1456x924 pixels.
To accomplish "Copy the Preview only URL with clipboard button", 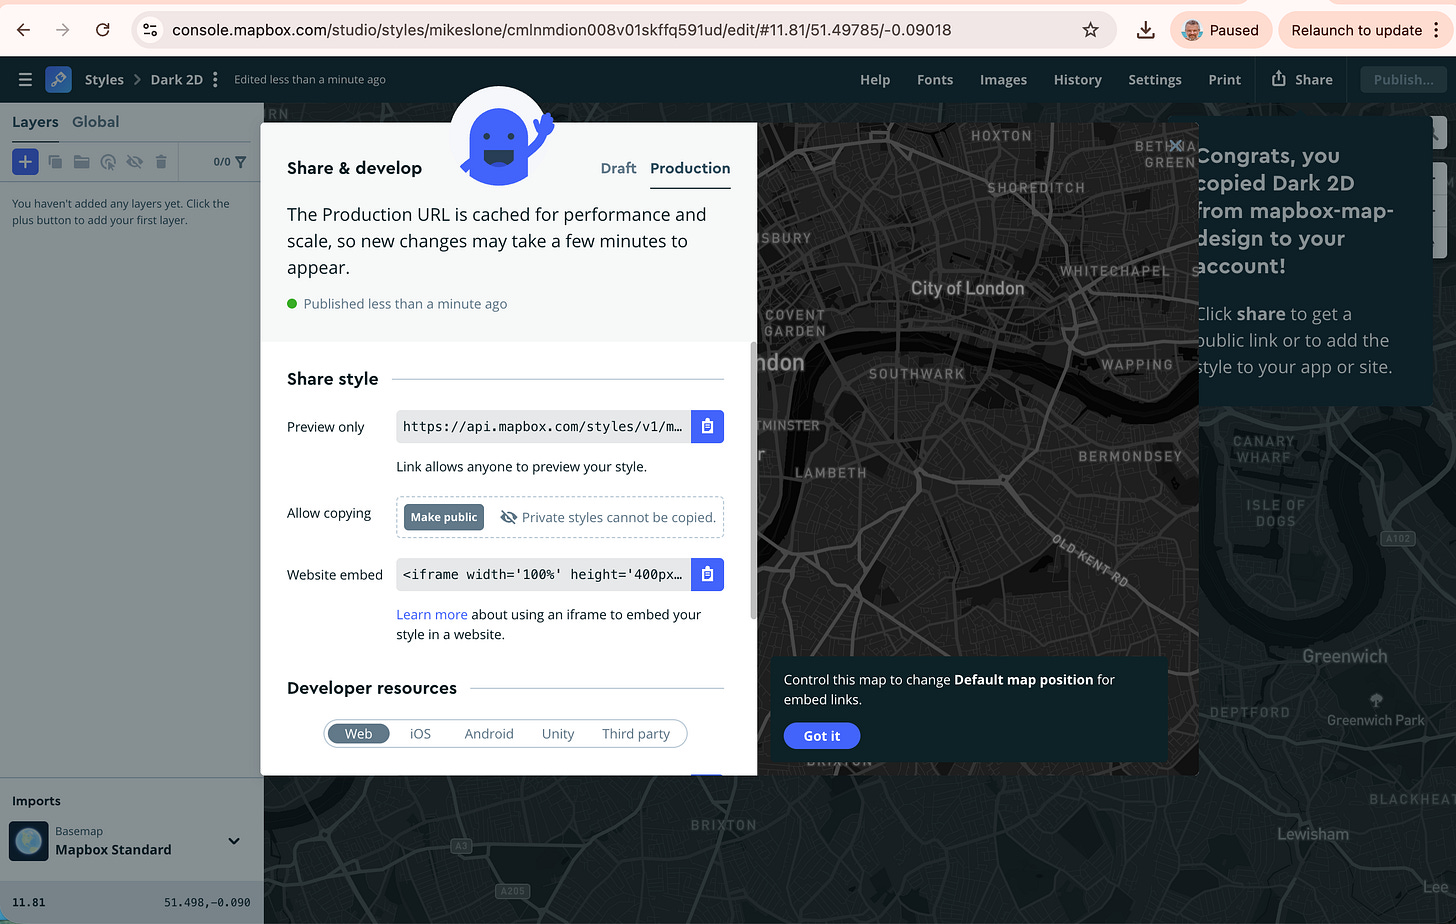I will click(x=707, y=427).
